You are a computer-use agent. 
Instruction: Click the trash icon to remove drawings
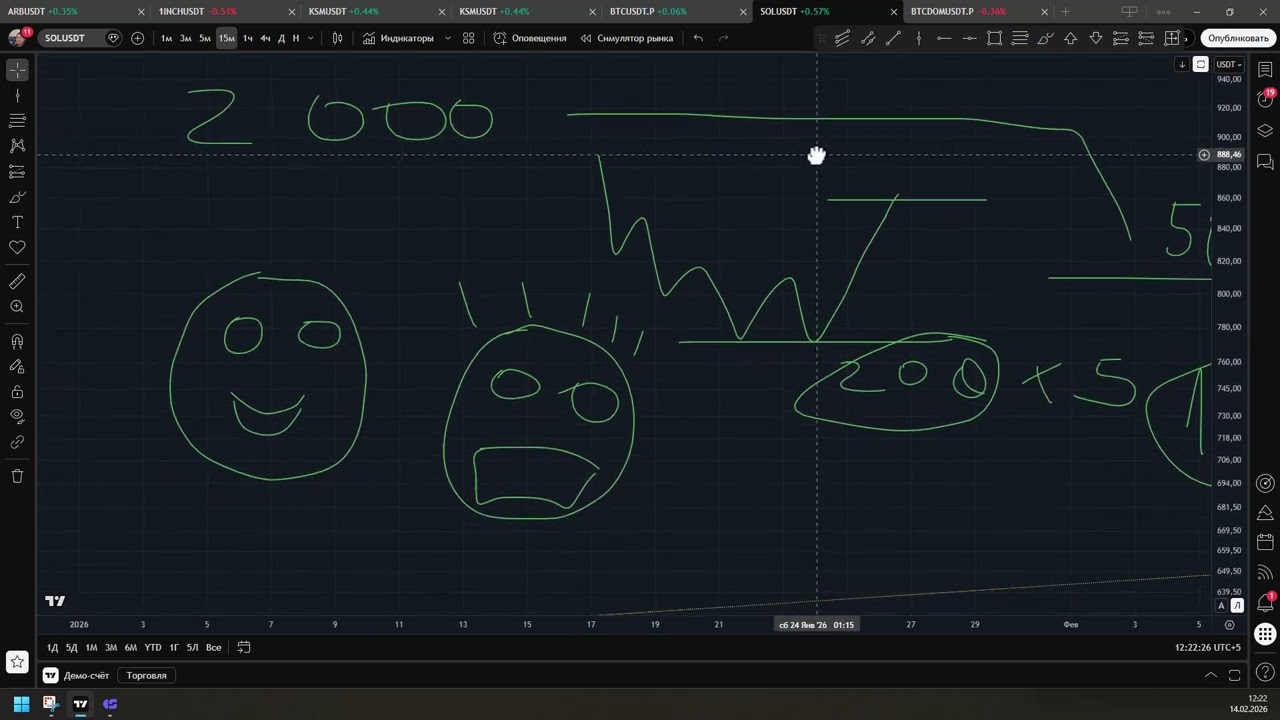point(17,476)
